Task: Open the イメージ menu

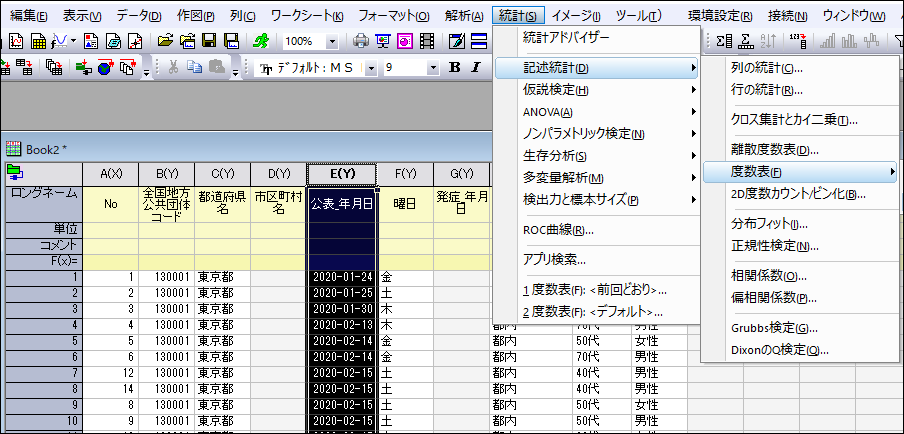Action: [x=576, y=16]
